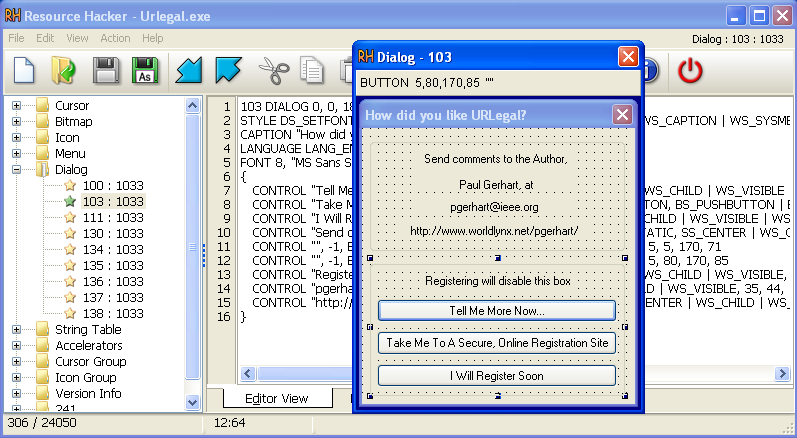
Task: Select dialog resource 138 : 1033
Action: tap(113, 314)
